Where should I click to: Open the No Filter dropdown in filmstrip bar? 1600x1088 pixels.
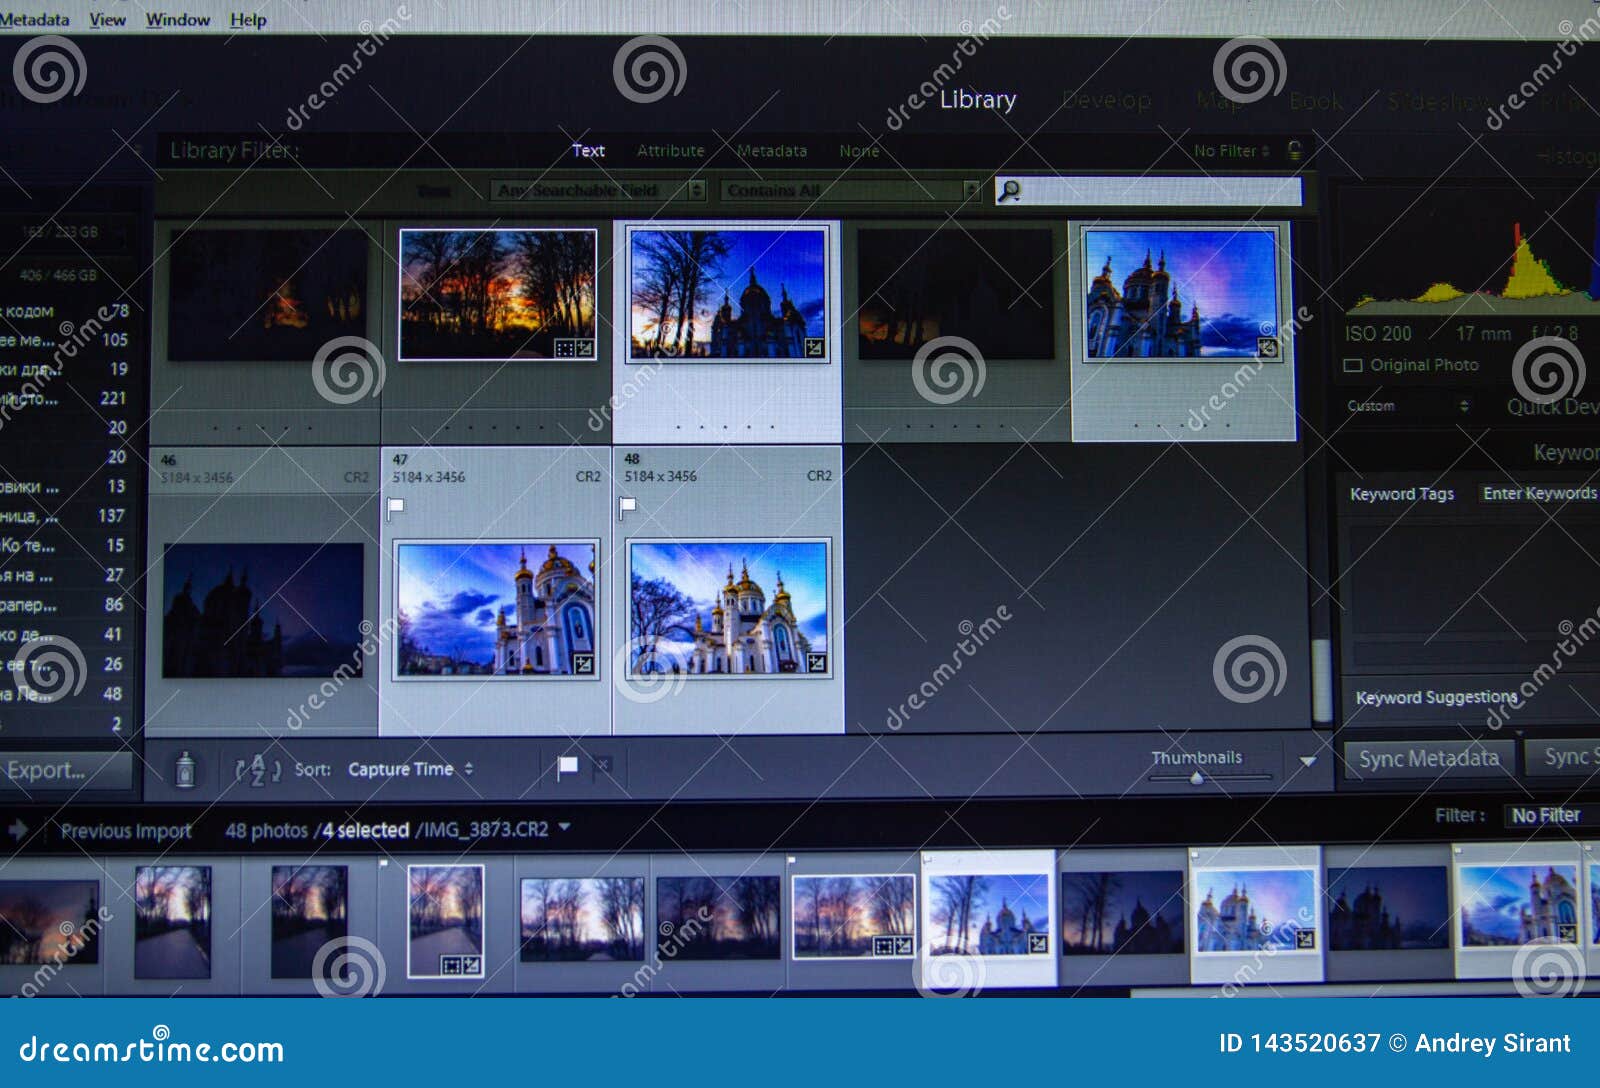tap(1545, 815)
